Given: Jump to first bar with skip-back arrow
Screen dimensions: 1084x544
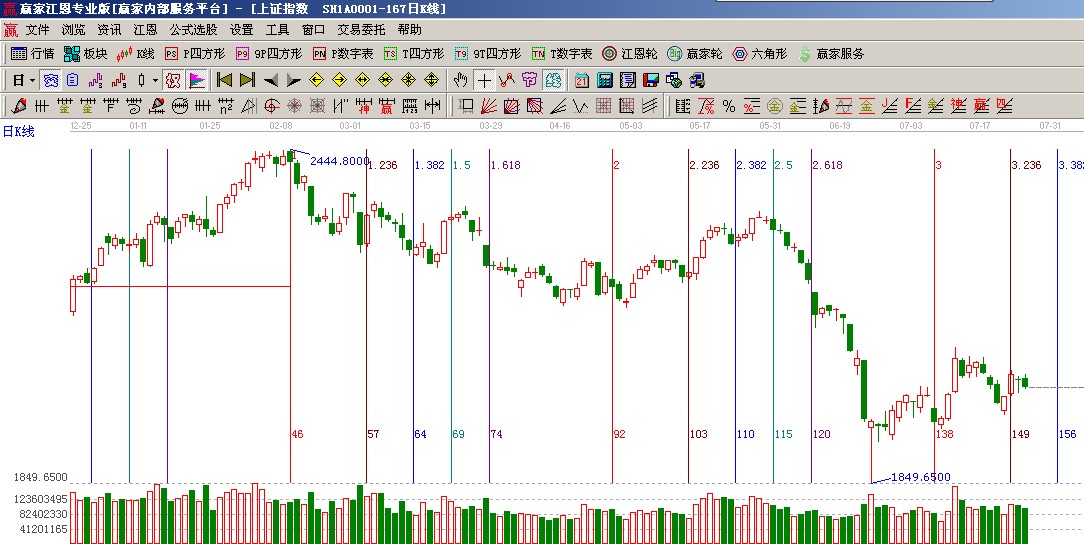Looking at the screenshot, I should (x=224, y=80).
